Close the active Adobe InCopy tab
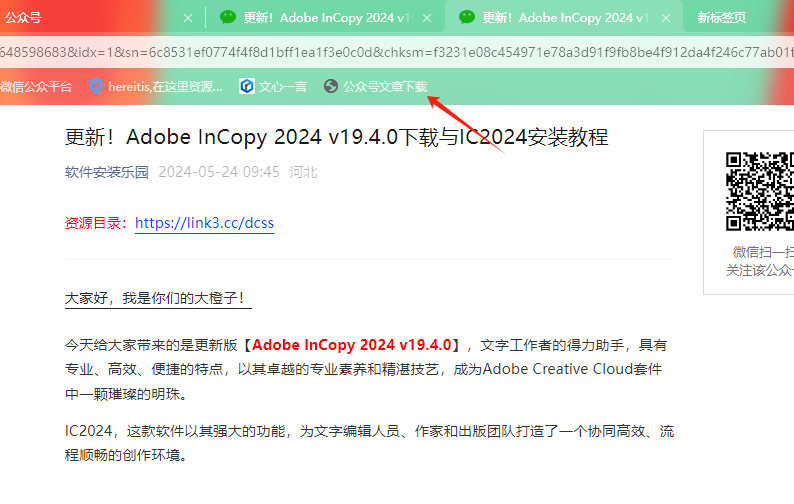The width and height of the screenshot is (794, 504). [x=666, y=18]
